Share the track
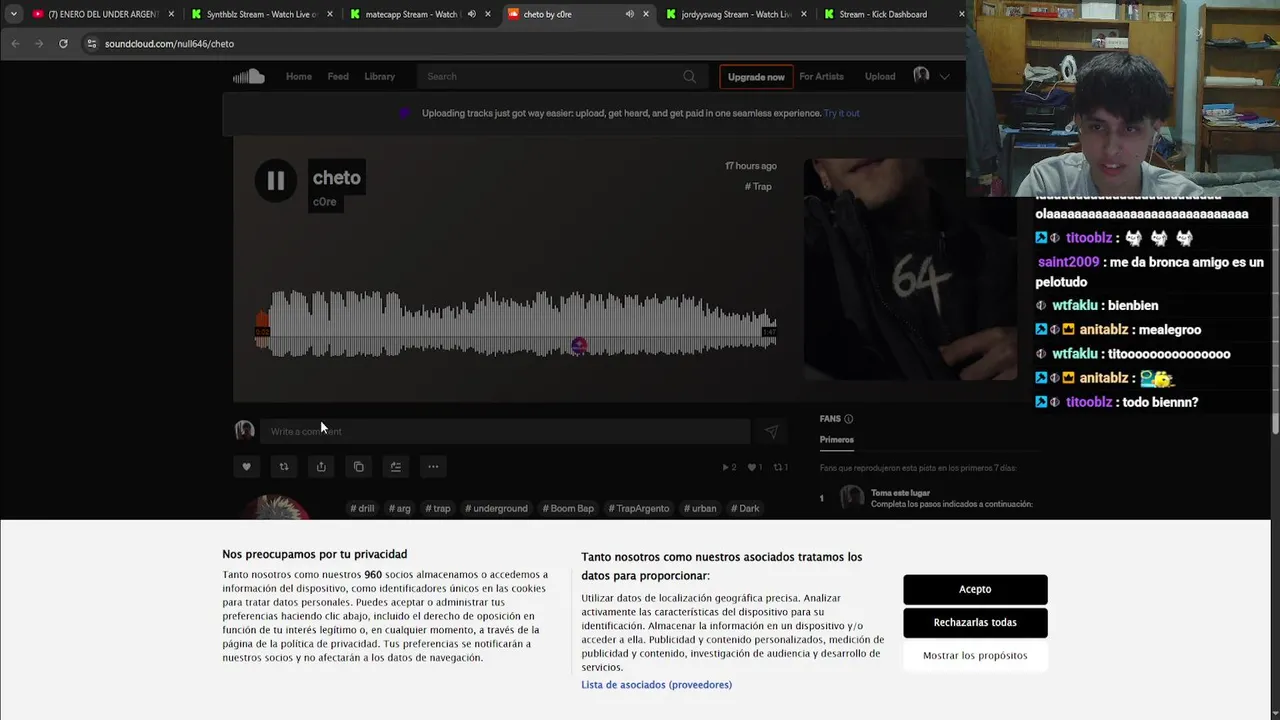Image resolution: width=1280 pixels, height=720 pixels. point(321,466)
